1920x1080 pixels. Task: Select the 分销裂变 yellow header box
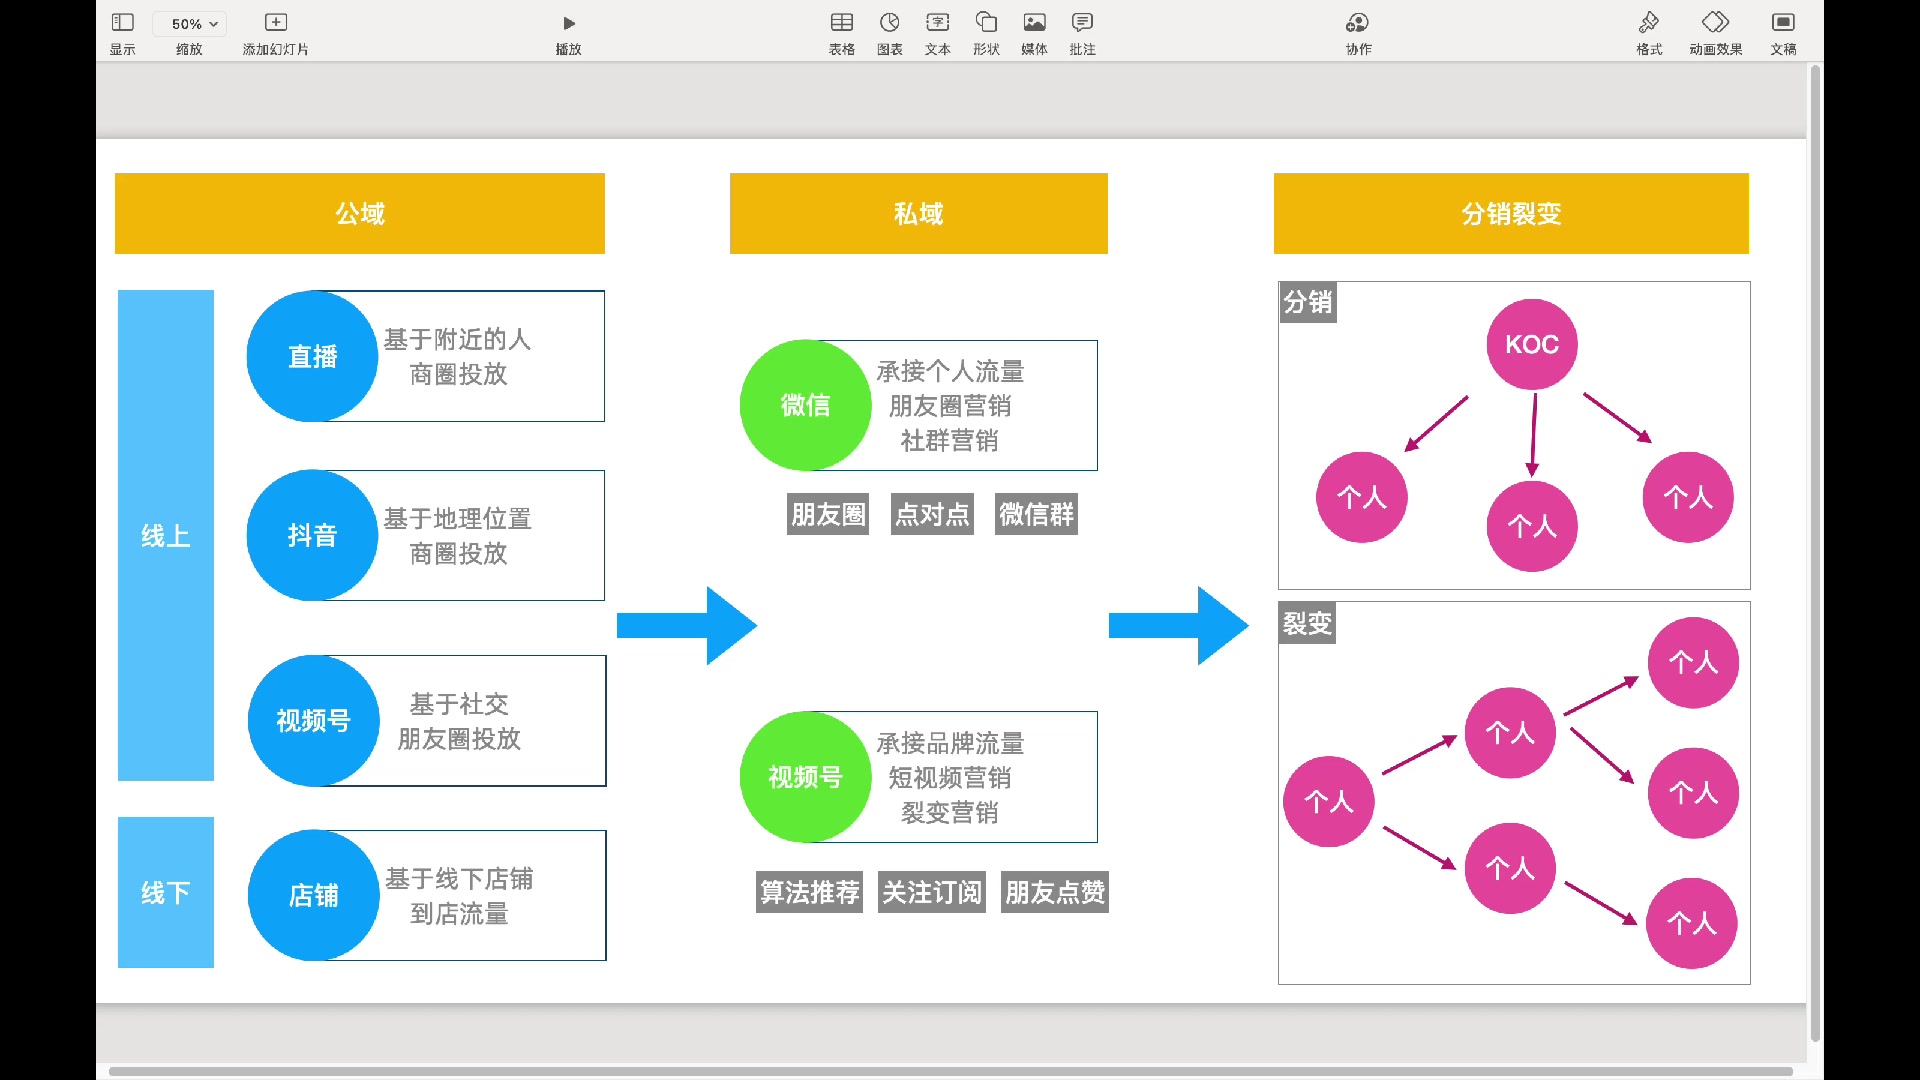(1511, 213)
